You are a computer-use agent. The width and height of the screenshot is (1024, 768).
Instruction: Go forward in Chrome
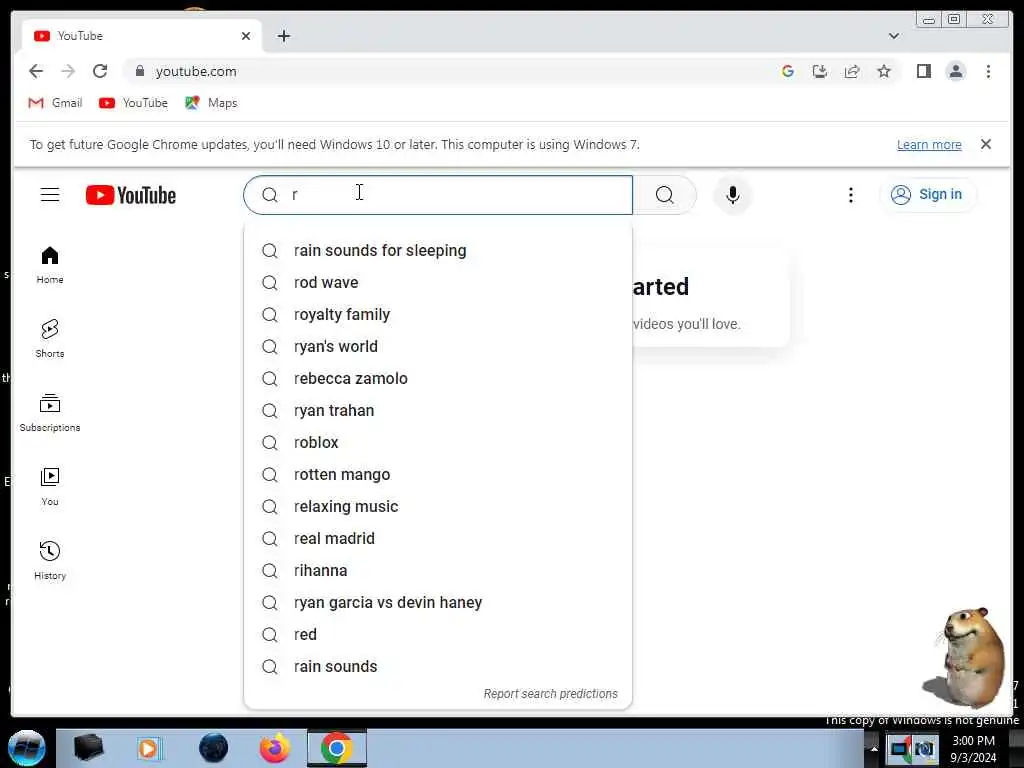[x=68, y=71]
